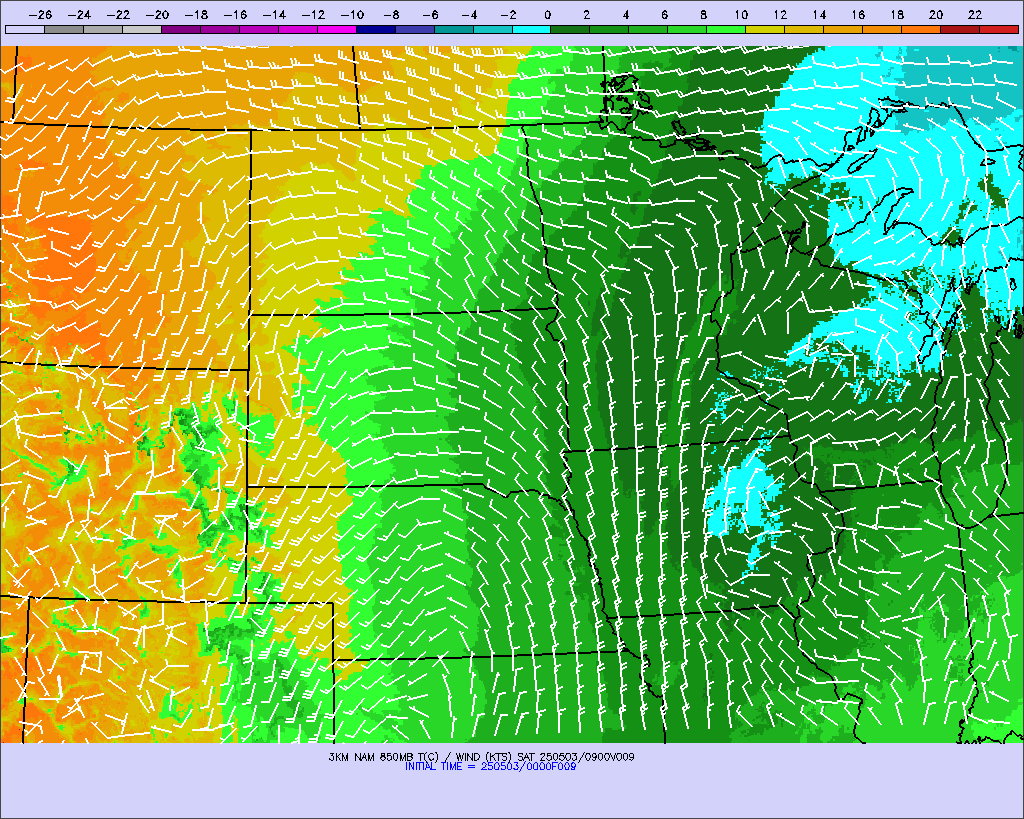The image size is (1024, 819).
Task: Click the "-26" legend label
Action: 40,15
